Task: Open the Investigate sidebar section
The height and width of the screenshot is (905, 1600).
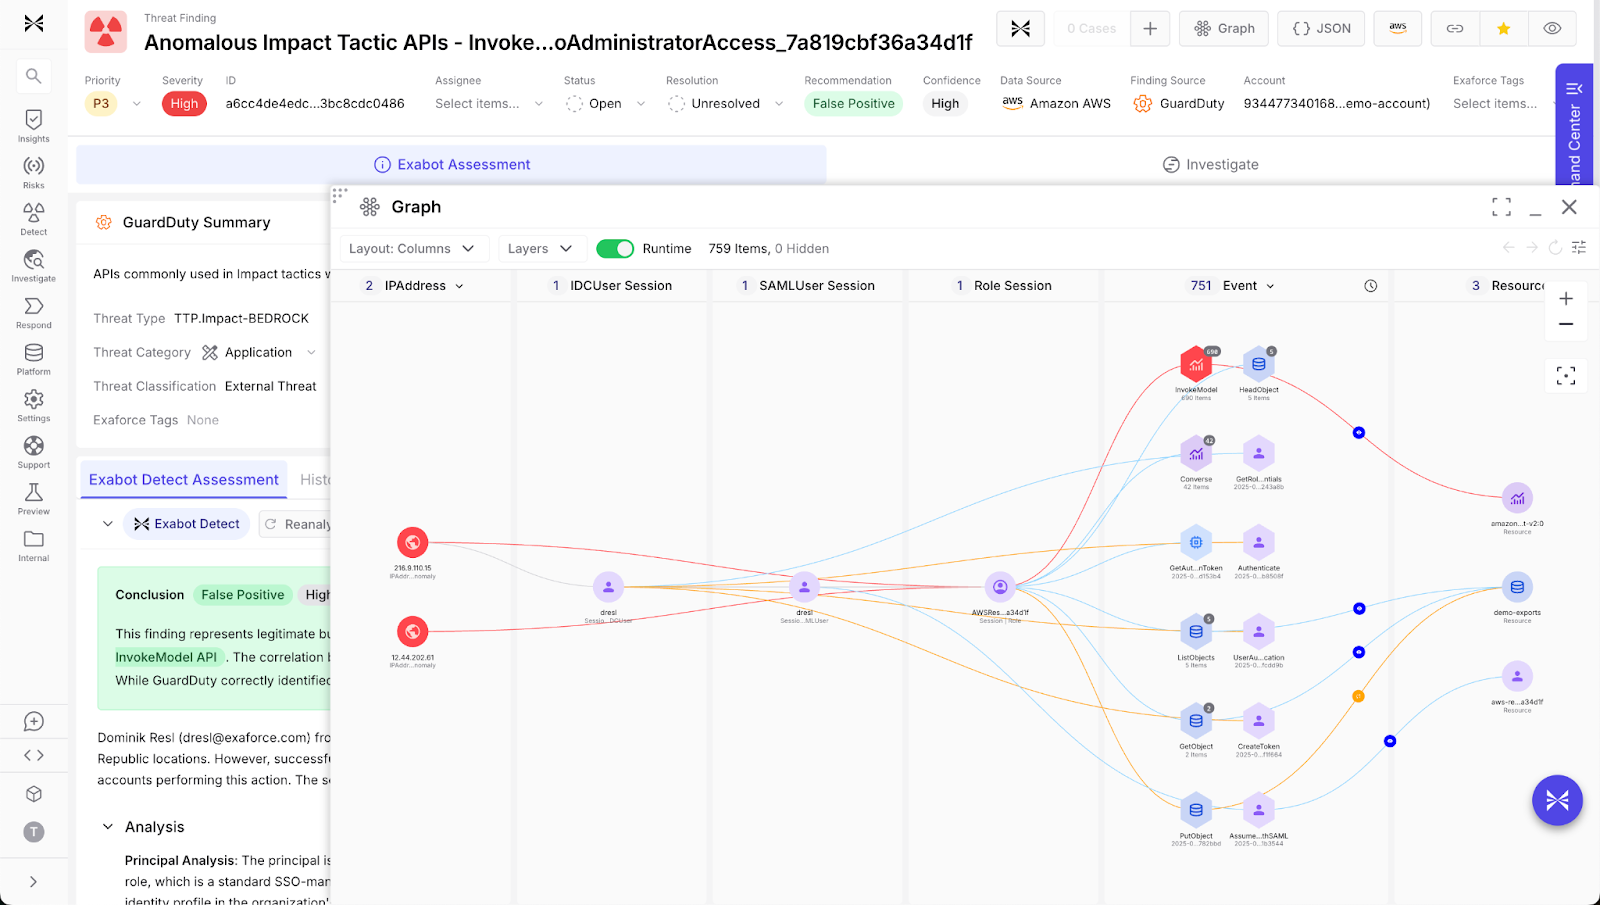Action: (x=33, y=266)
